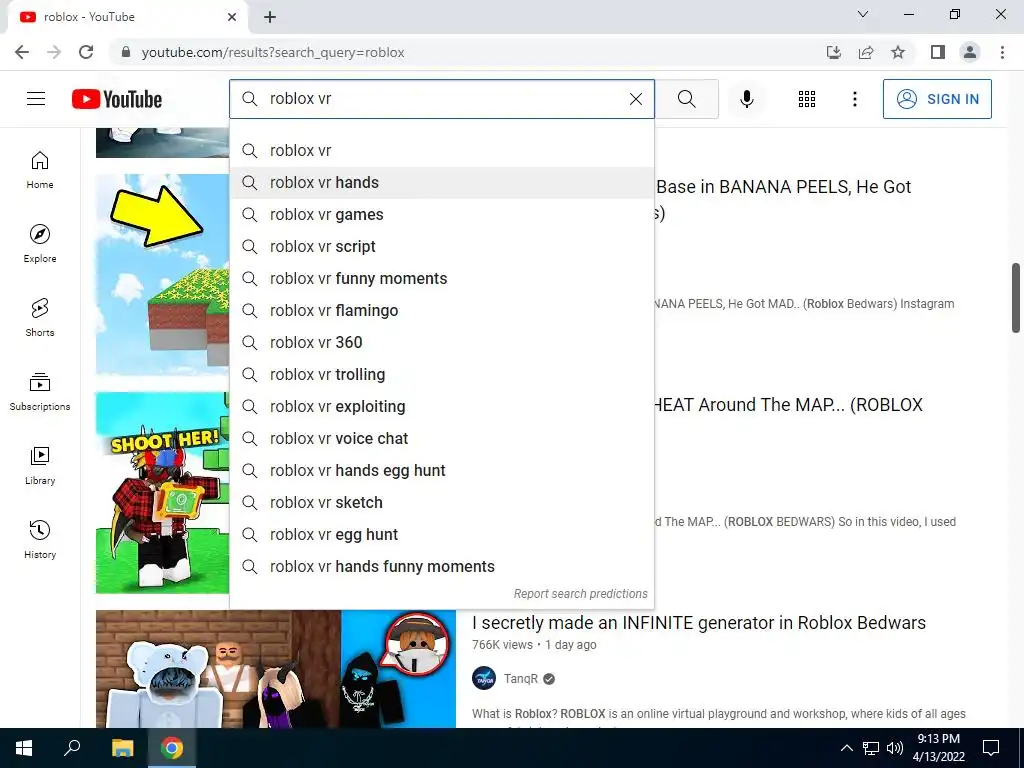
Task: Open Subscriptions in the sidebar
Action: coord(40,392)
